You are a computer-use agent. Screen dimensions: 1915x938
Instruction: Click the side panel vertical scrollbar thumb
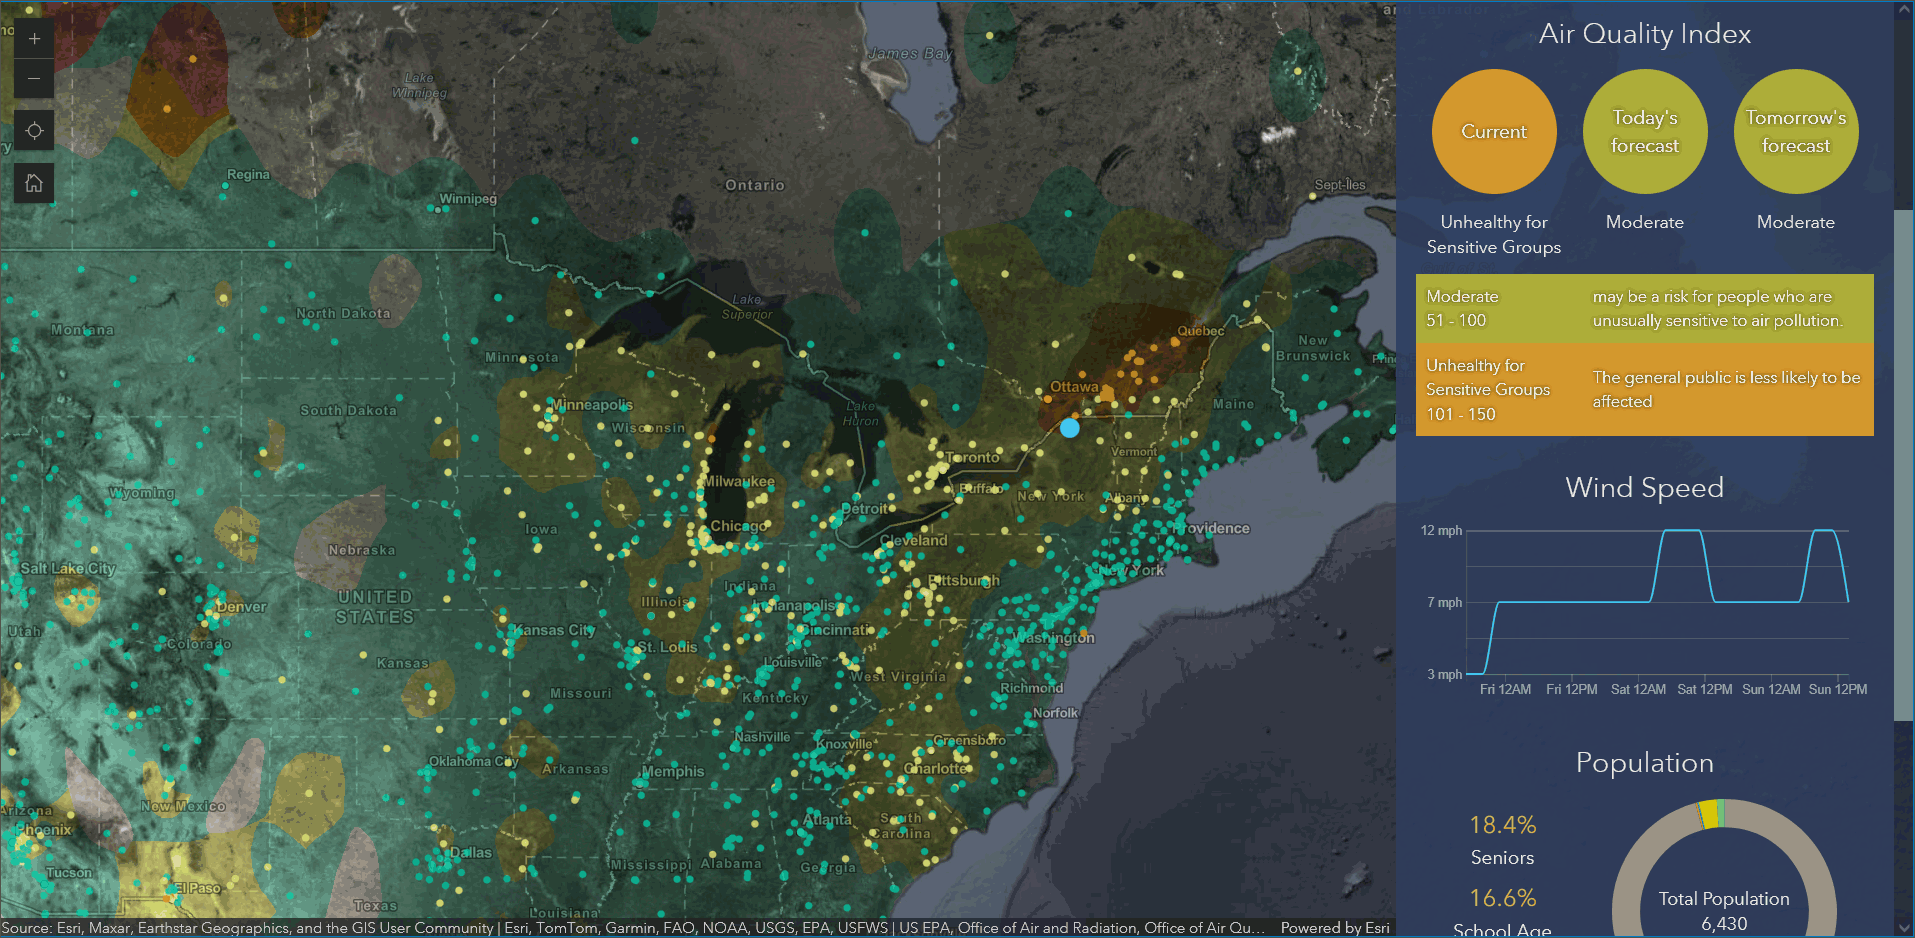pyautogui.click(x=1903, y=465)
